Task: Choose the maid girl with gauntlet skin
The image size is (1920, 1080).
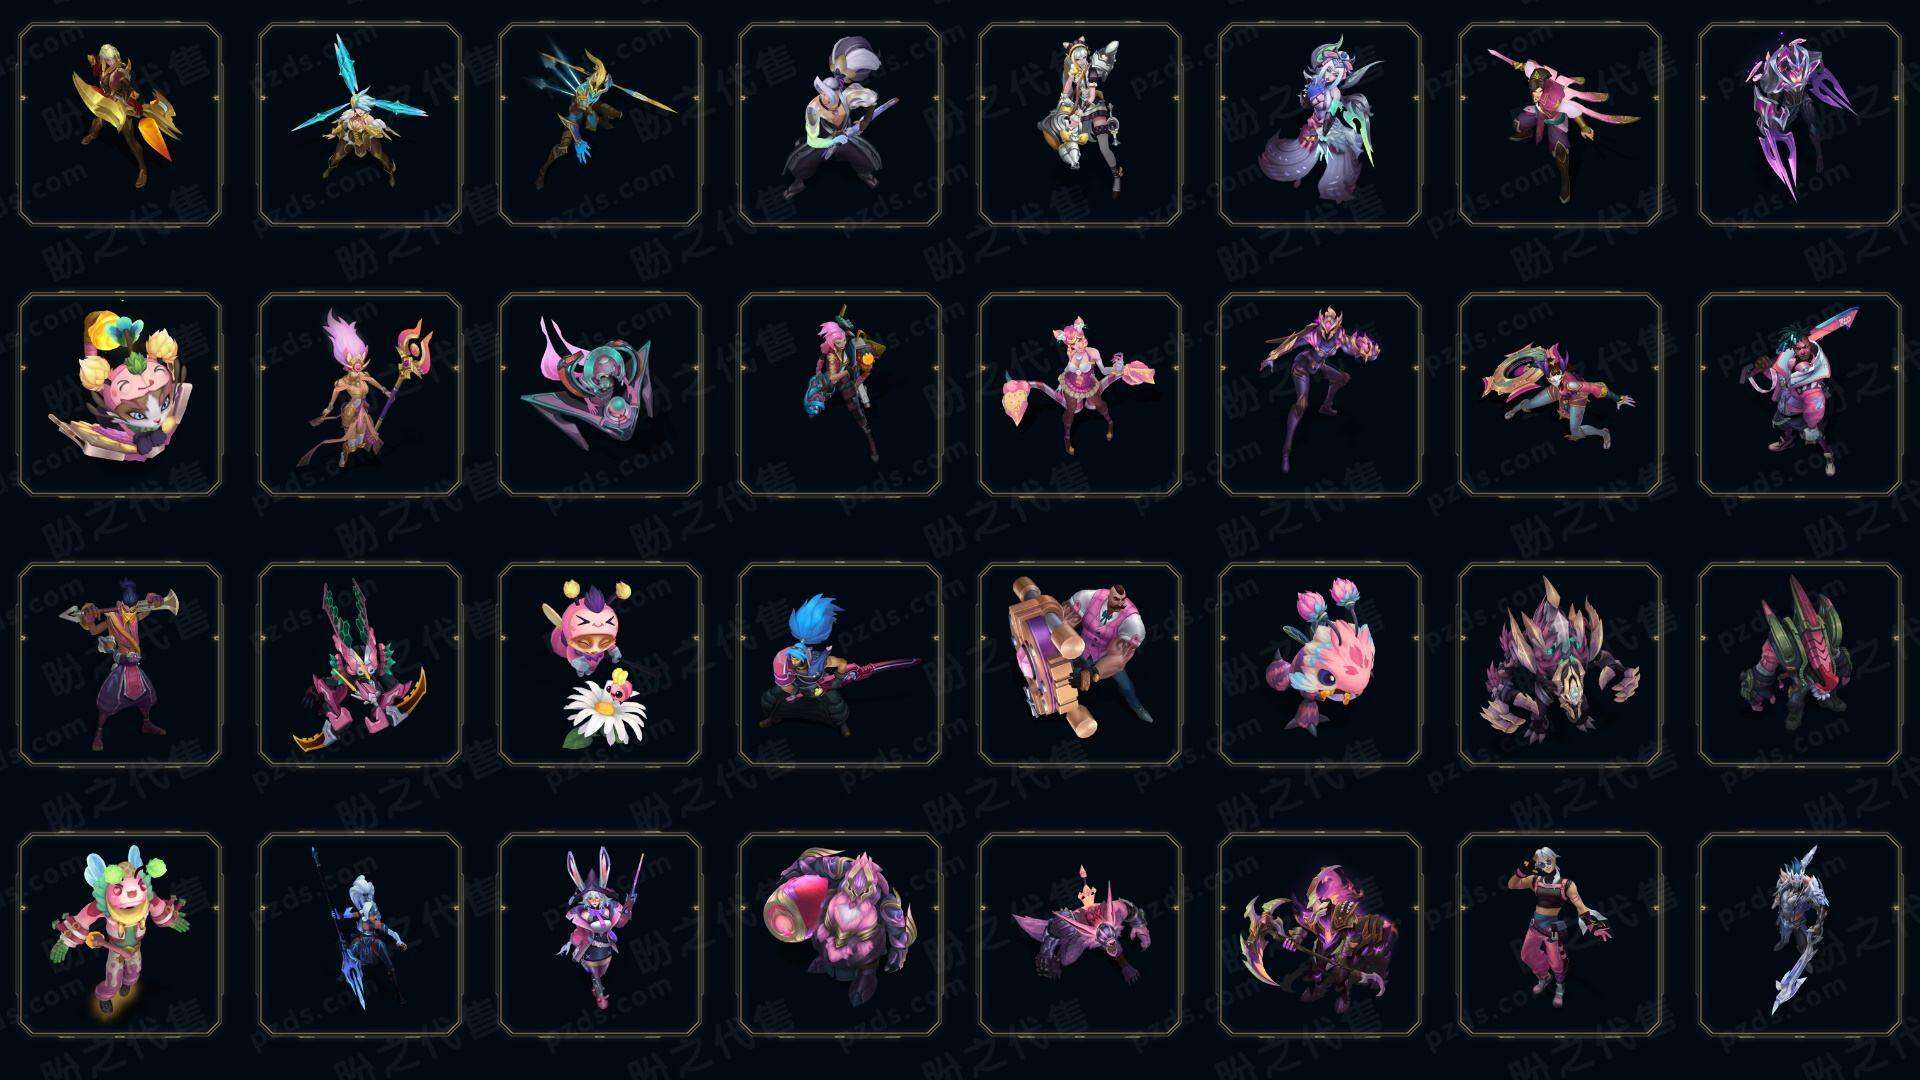Action: (1080, 125)
